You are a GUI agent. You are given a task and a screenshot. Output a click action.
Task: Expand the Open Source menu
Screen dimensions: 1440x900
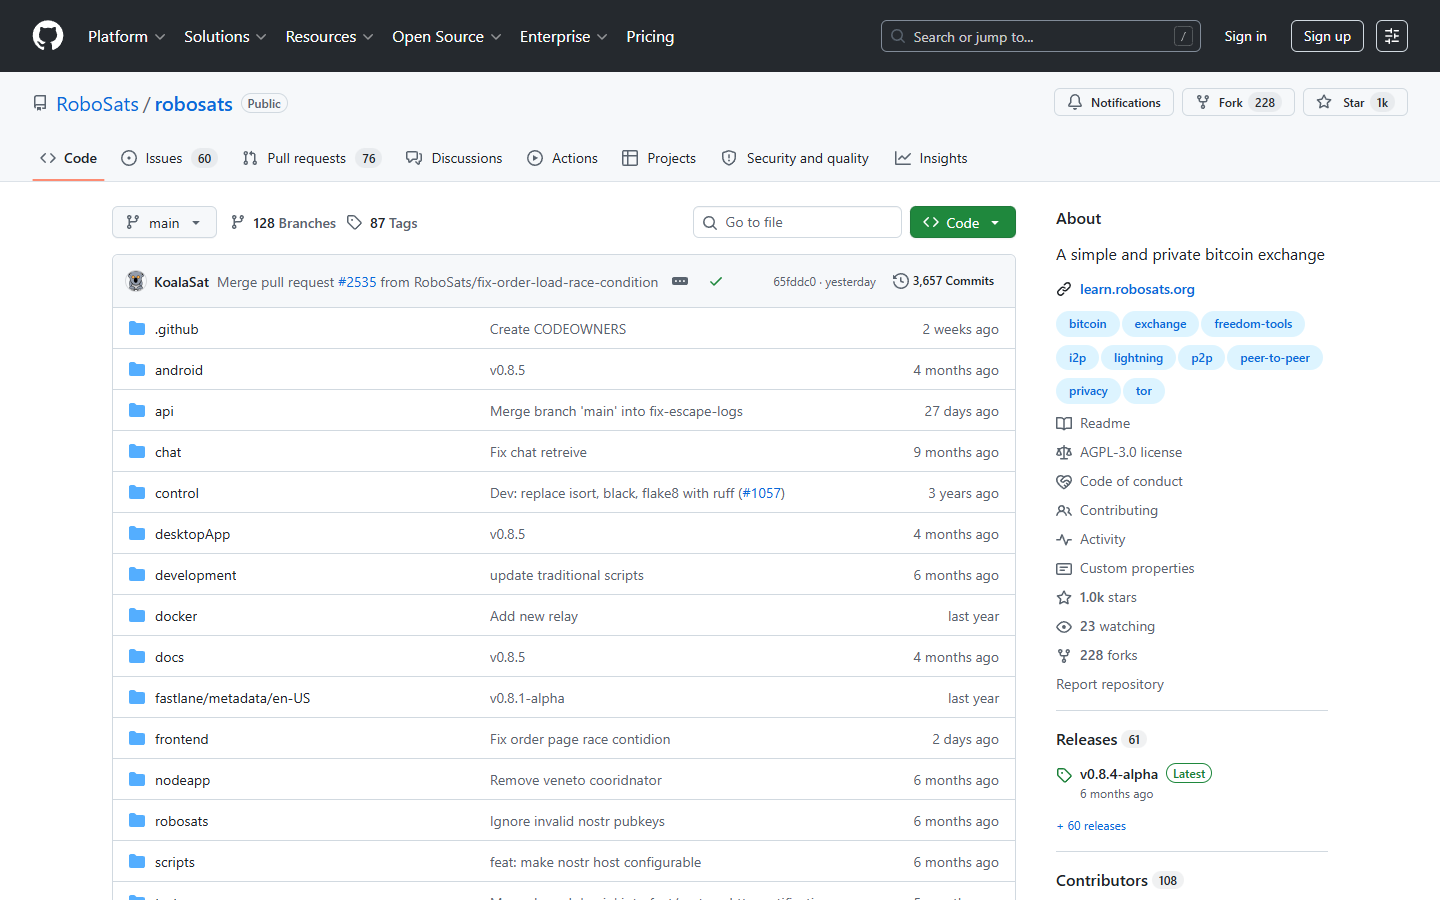pos(446,36)
